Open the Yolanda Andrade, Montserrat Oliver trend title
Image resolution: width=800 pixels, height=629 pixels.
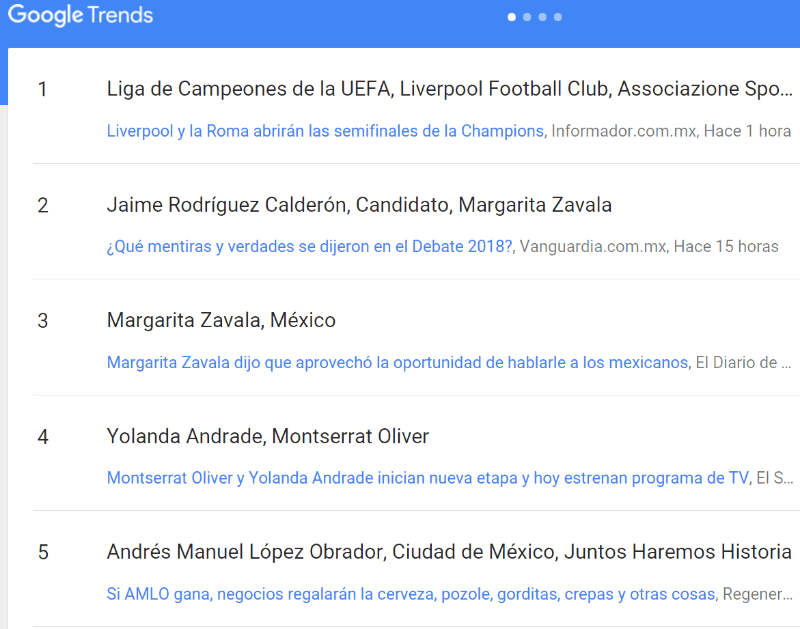267,437
